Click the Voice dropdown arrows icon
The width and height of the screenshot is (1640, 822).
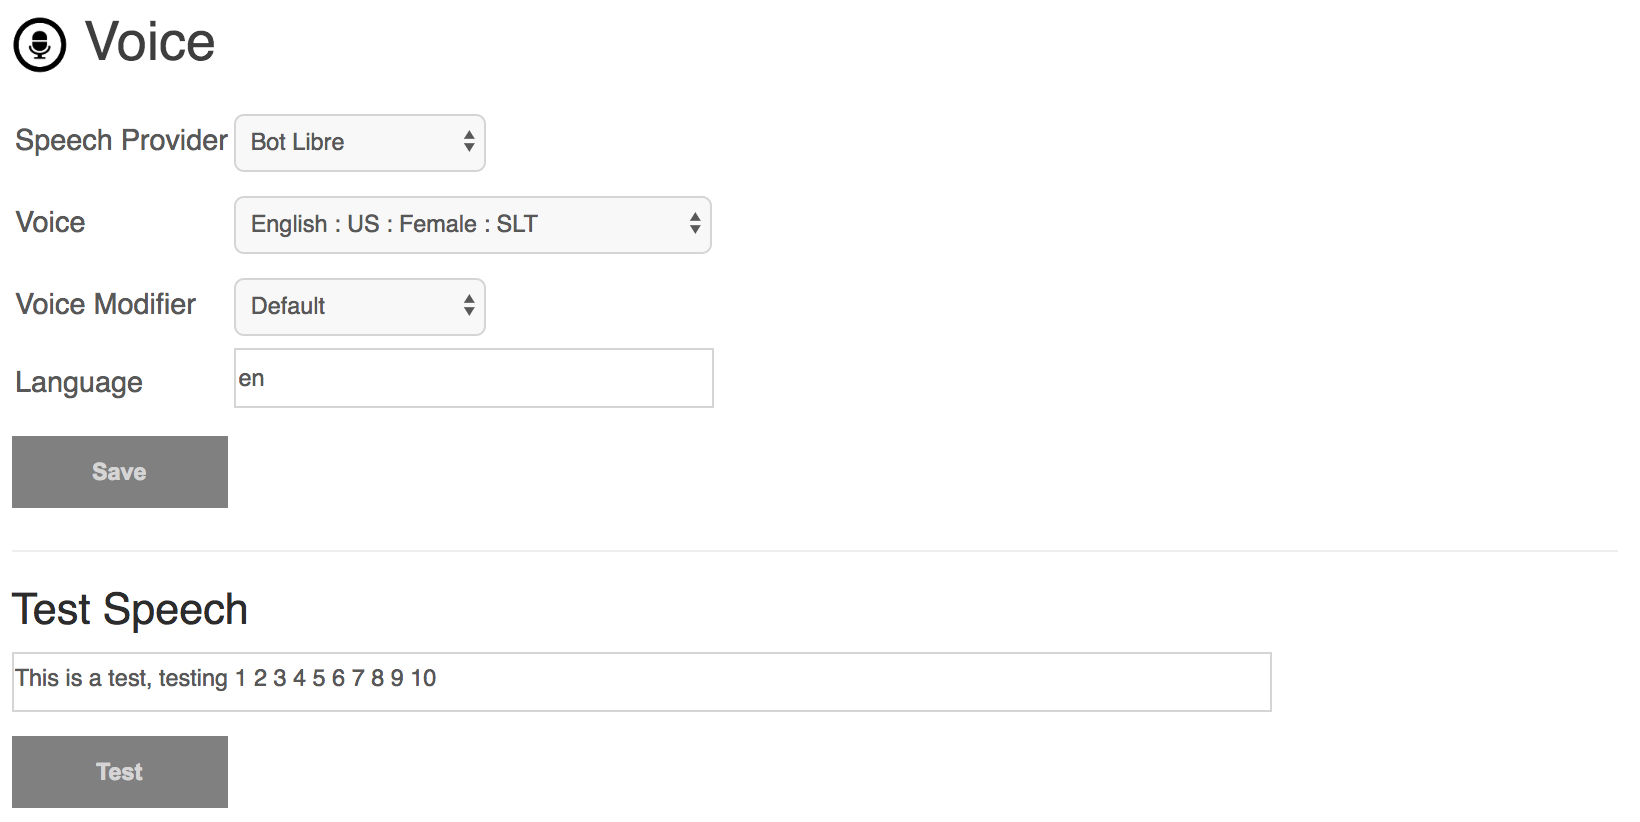(x=695, y=224)
